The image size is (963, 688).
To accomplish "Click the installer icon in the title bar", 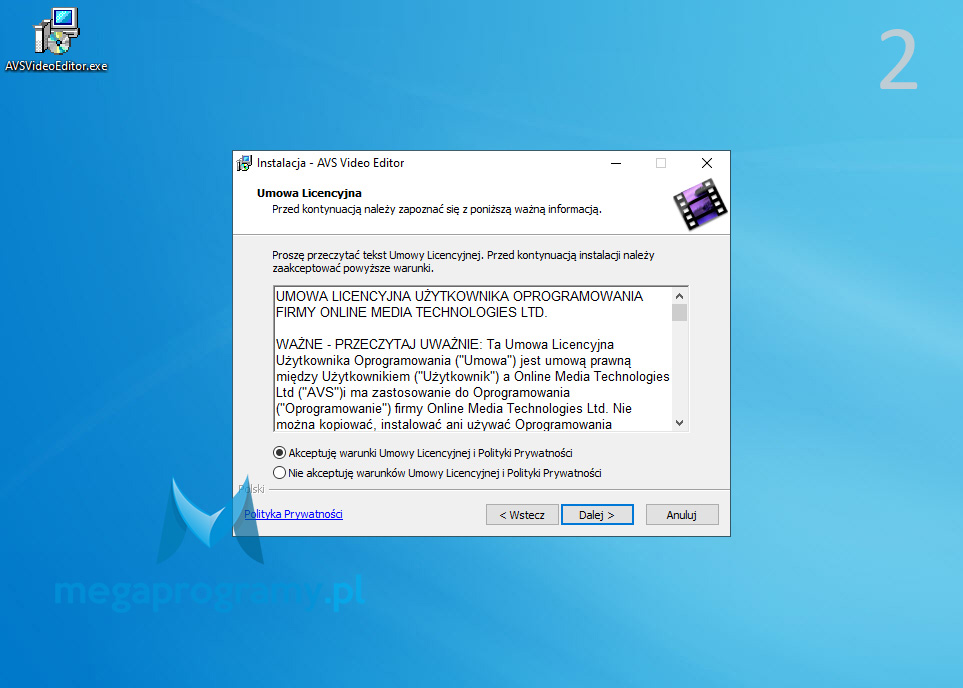I will click(x=244, y=163).
